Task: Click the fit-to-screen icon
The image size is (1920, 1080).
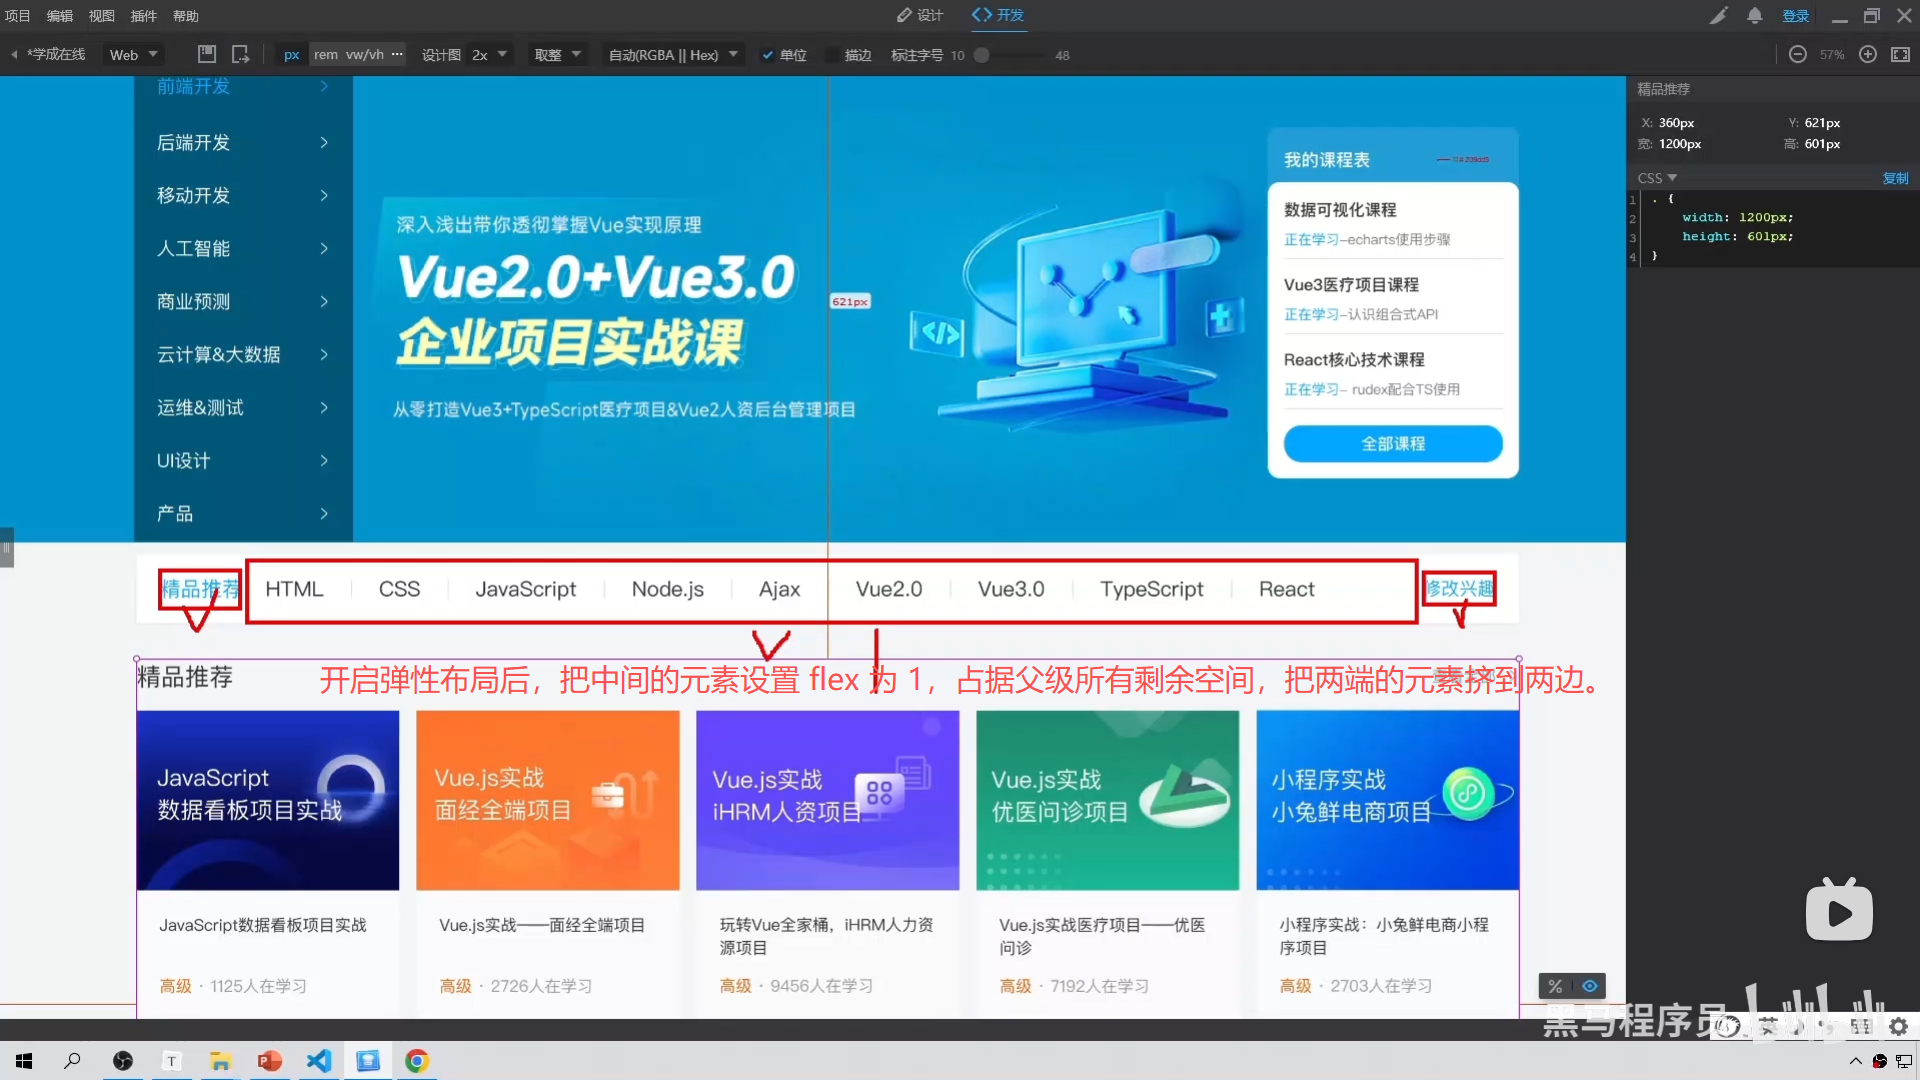Action: pyautogui.click(x=1900, y=55)
